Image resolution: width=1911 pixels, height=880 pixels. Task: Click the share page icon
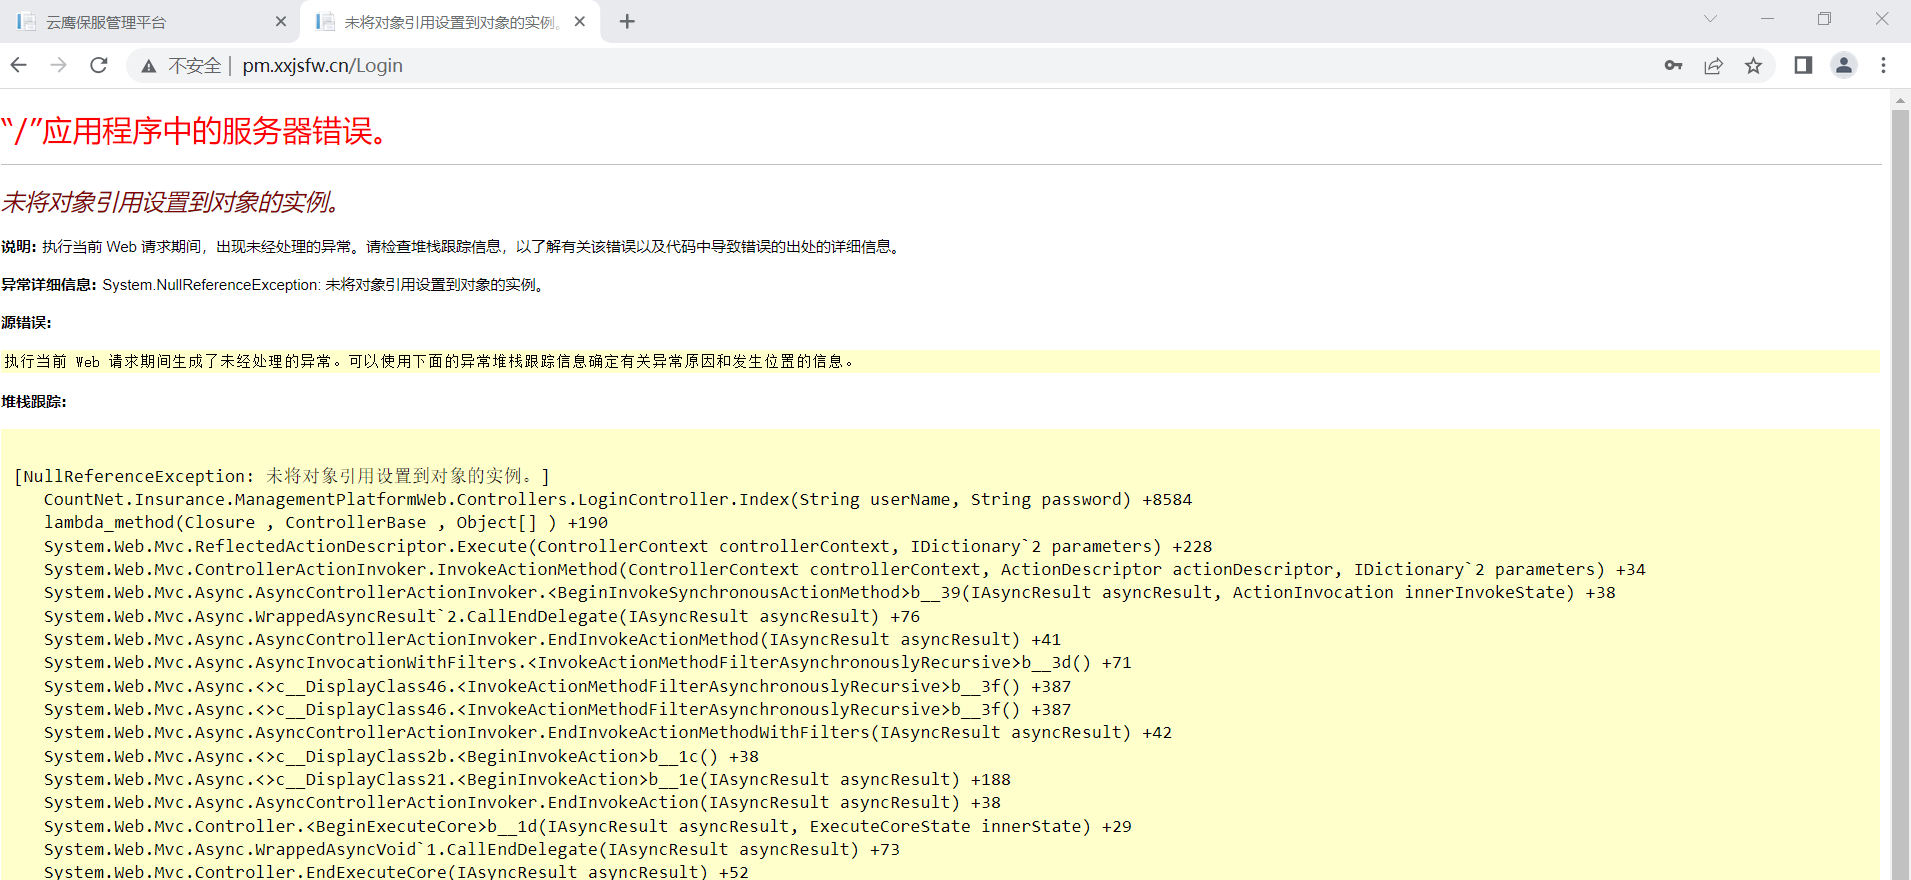click(x=1713, y=65)
